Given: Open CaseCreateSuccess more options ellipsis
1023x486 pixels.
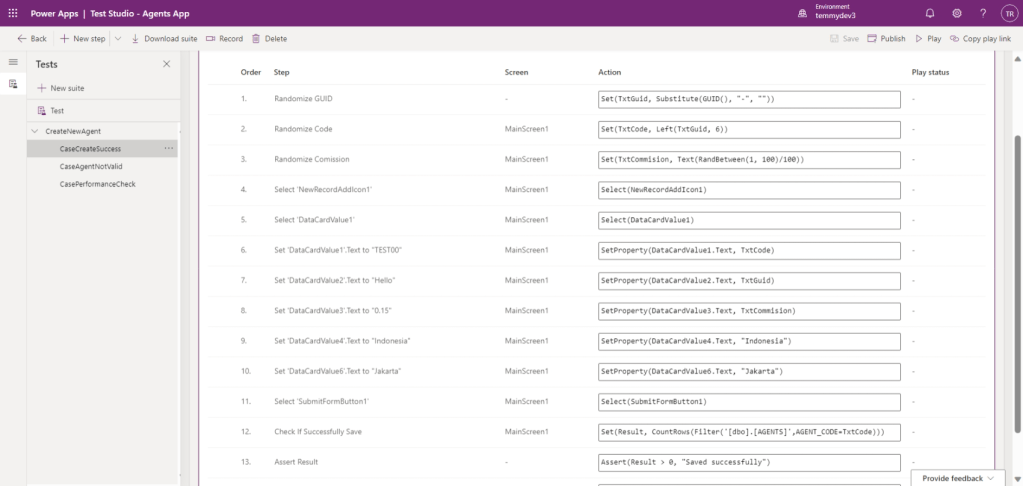Looking at the screenshot, I should pos(169,149).
